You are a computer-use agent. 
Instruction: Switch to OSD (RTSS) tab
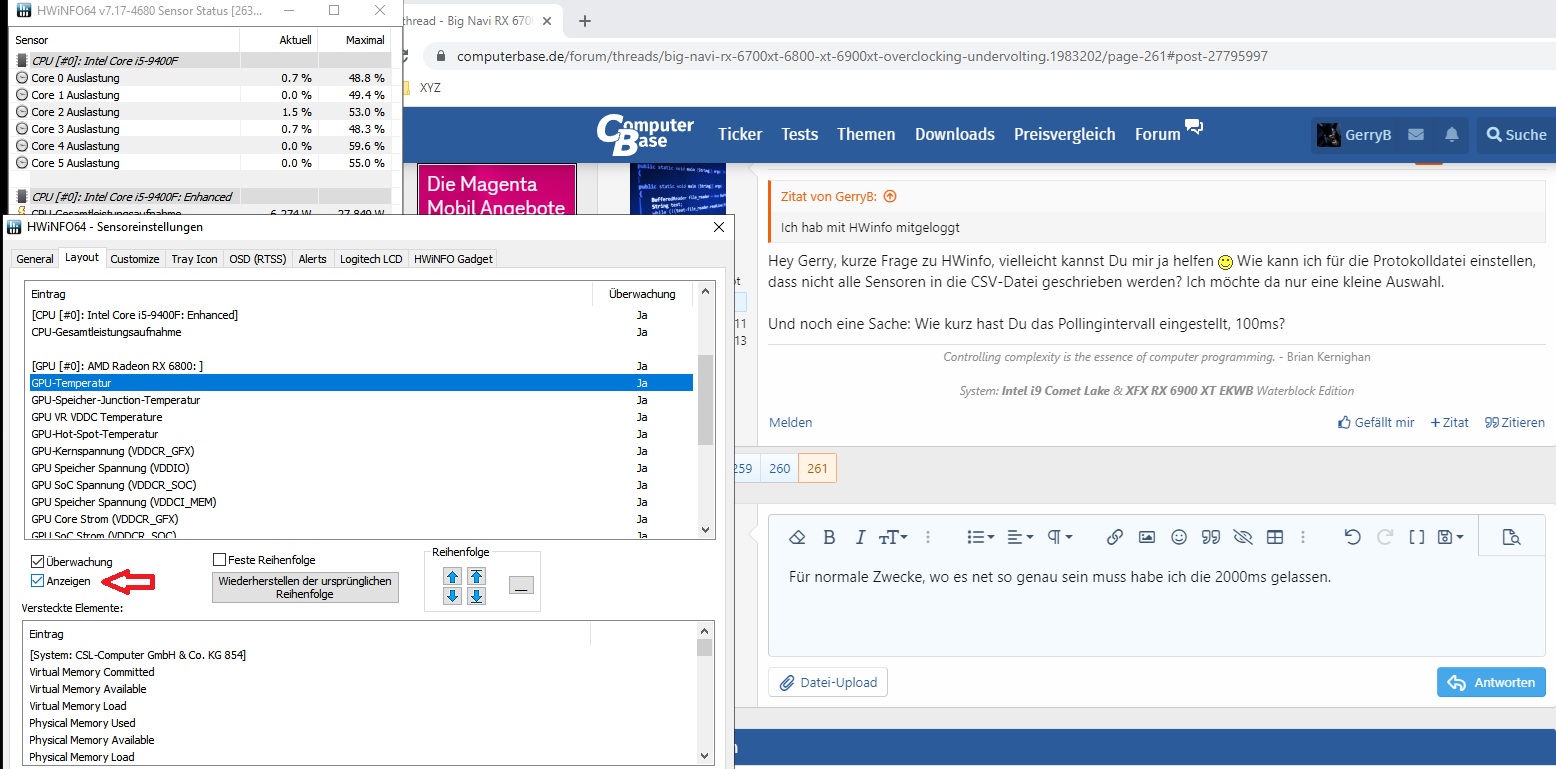point(258,259)
